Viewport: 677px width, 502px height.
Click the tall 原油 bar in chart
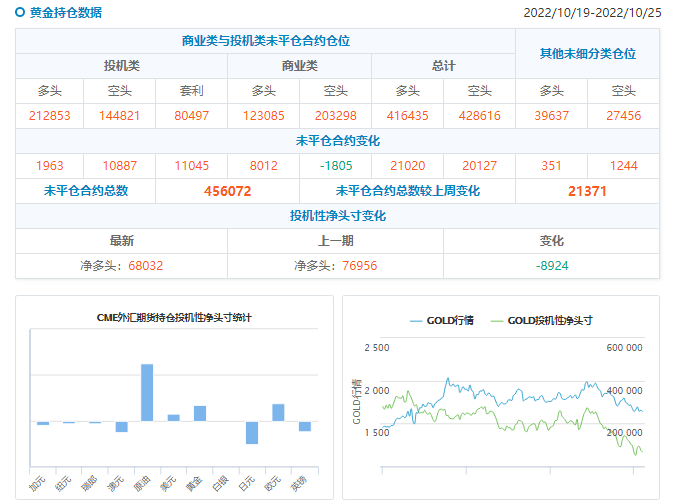coord(147,392)
